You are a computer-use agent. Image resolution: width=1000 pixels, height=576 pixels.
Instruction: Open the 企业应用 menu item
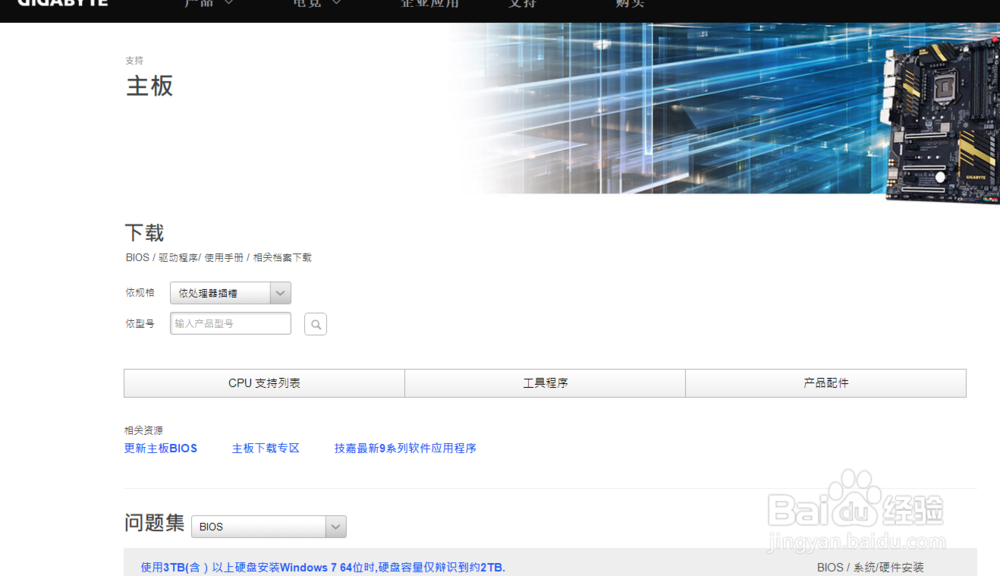click(429, 4)
